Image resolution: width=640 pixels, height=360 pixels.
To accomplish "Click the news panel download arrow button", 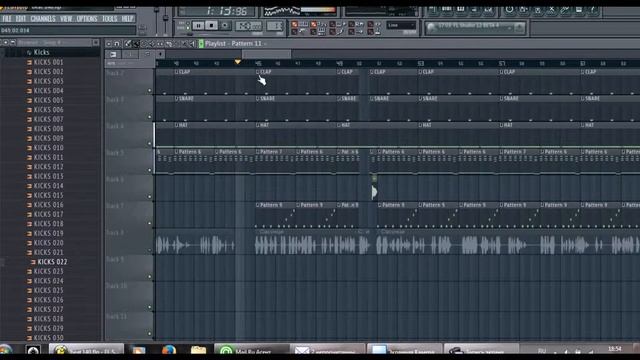I will (520, 27).
